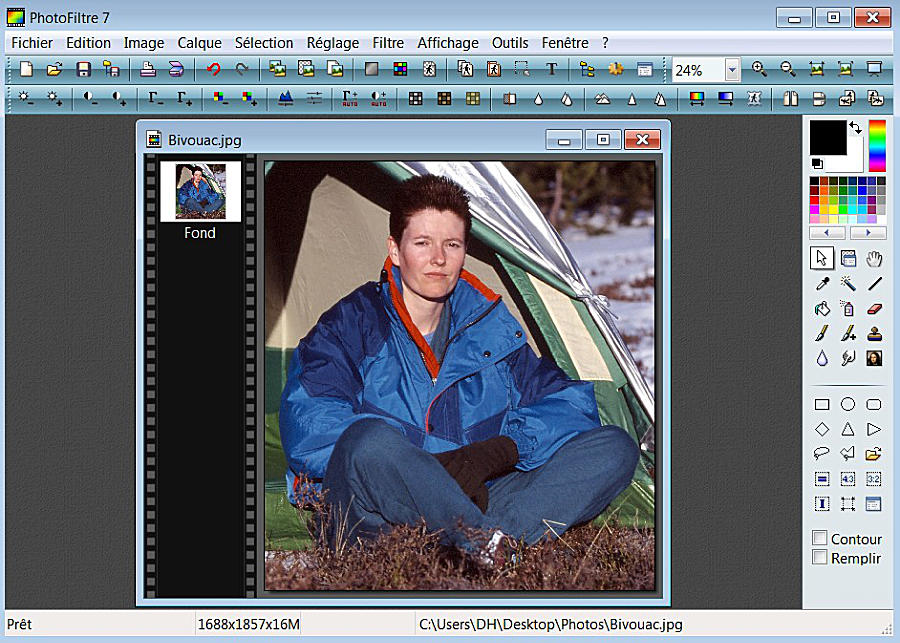Choose the Ellipse selection shape
900x643 pixels.
point(848,405)
